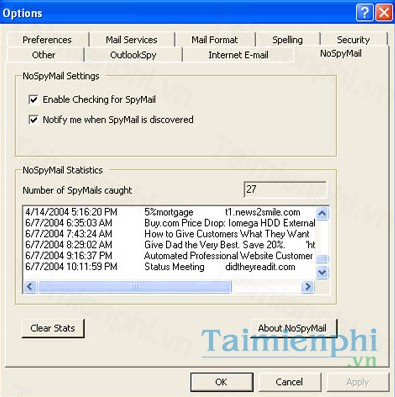Click the Cancel button
Screen dimensions: 395x397
click(x=289, y=382)
